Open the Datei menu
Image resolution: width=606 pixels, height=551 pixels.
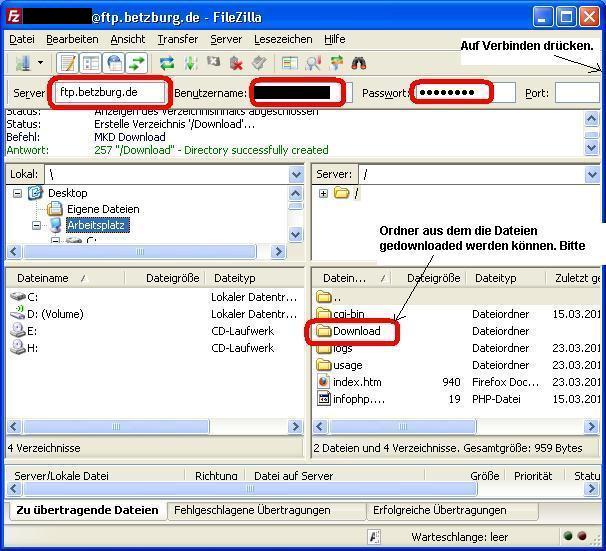tap(22, 39)
